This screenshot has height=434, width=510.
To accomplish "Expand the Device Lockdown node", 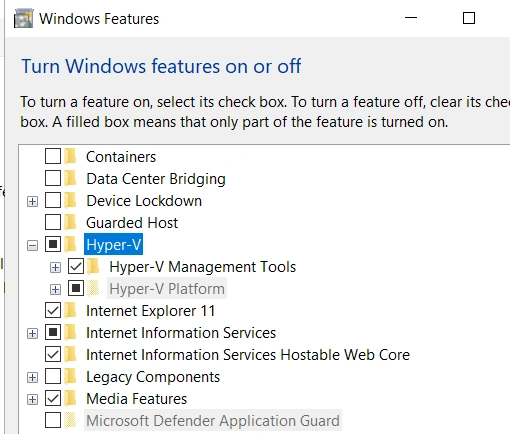I will (32, 202).
